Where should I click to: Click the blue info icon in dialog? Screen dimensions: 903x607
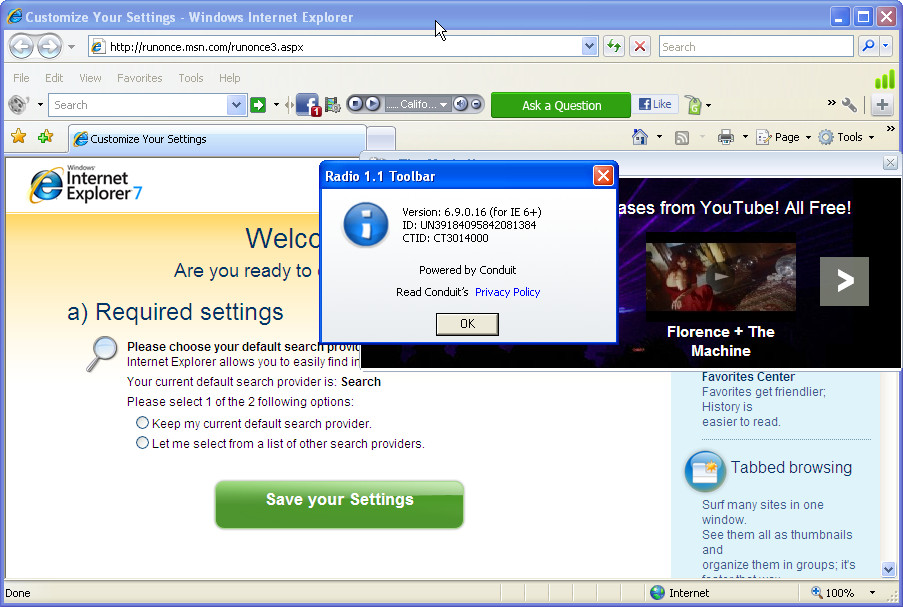(366, 225)
